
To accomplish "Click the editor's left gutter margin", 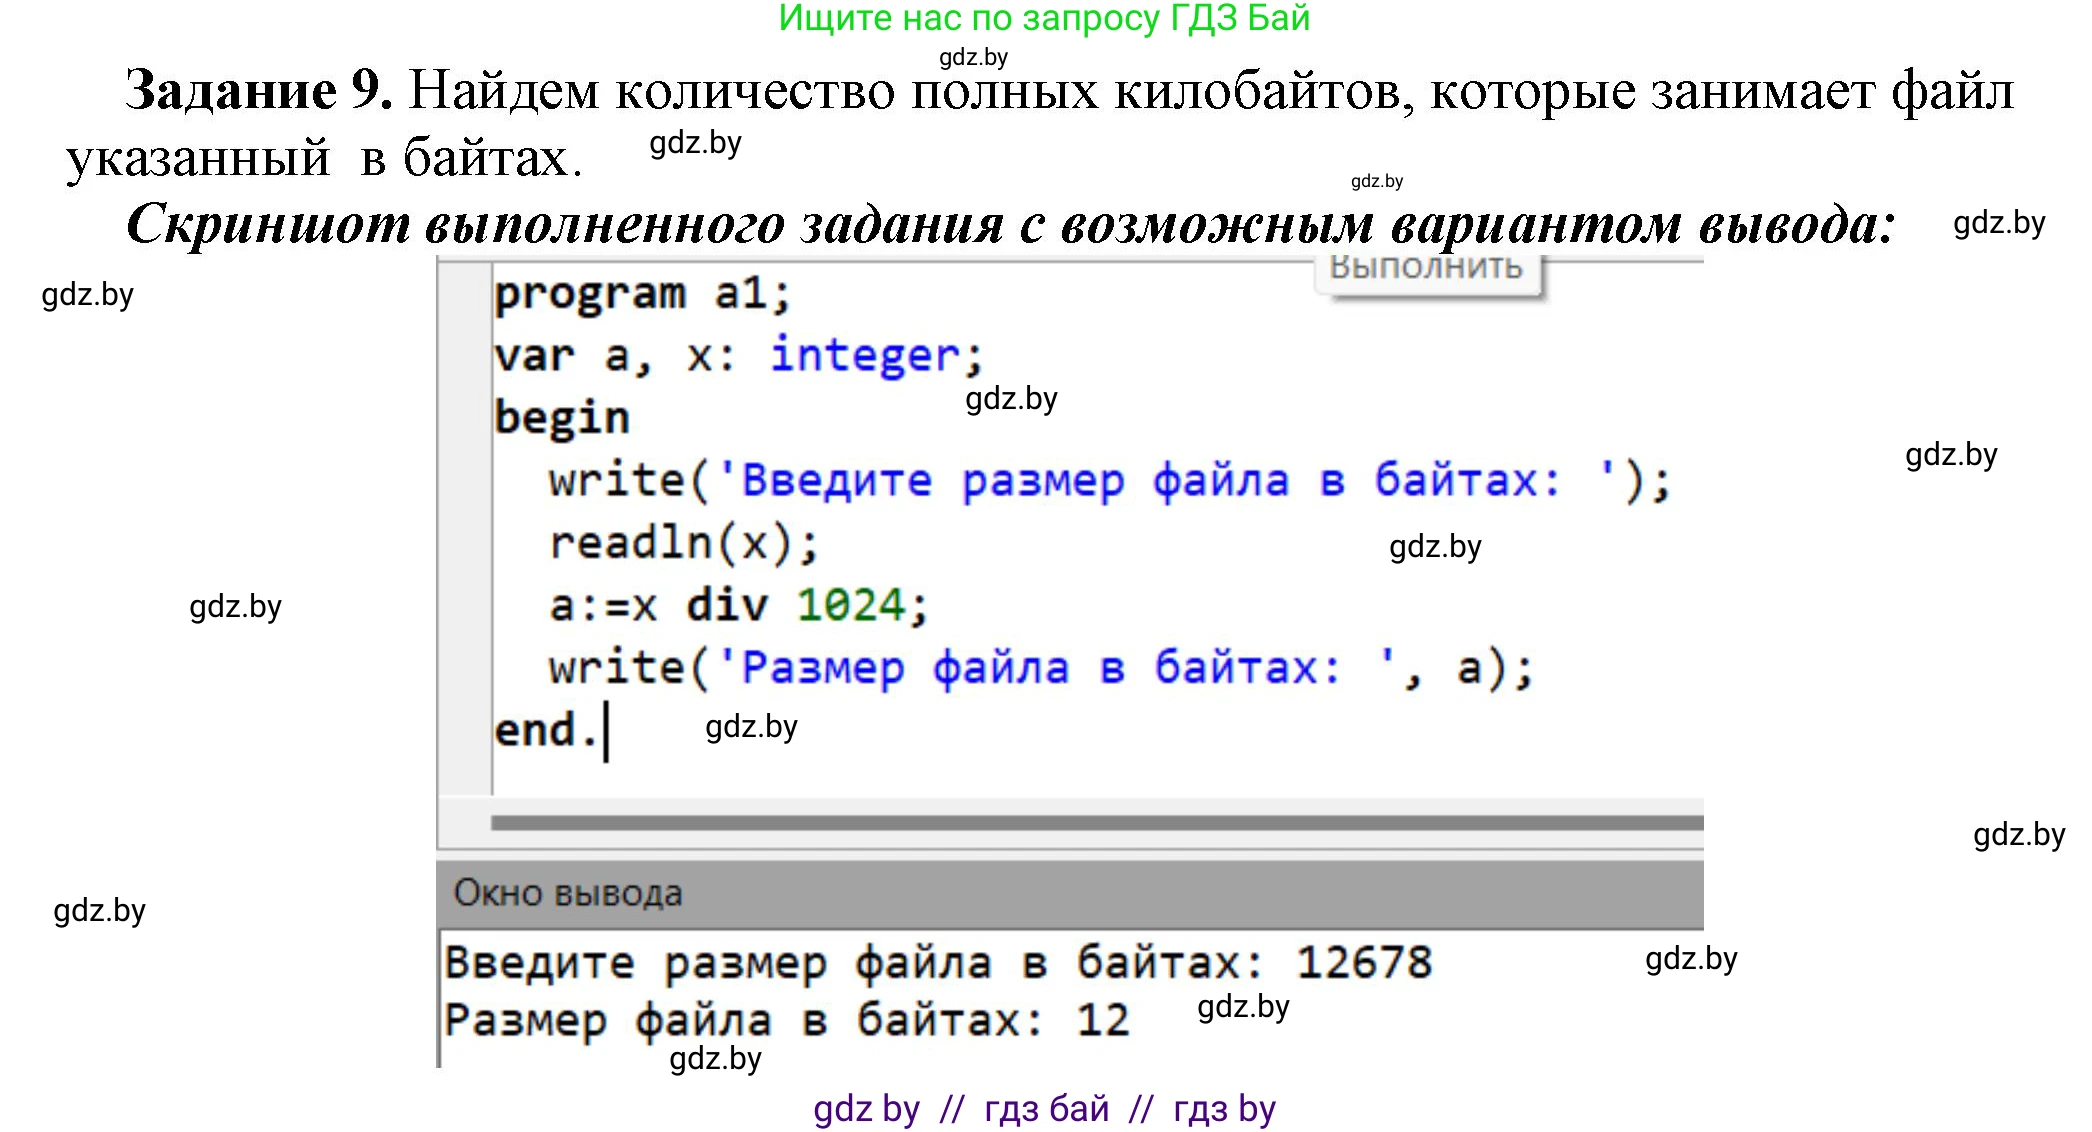I will coord(465,520).
